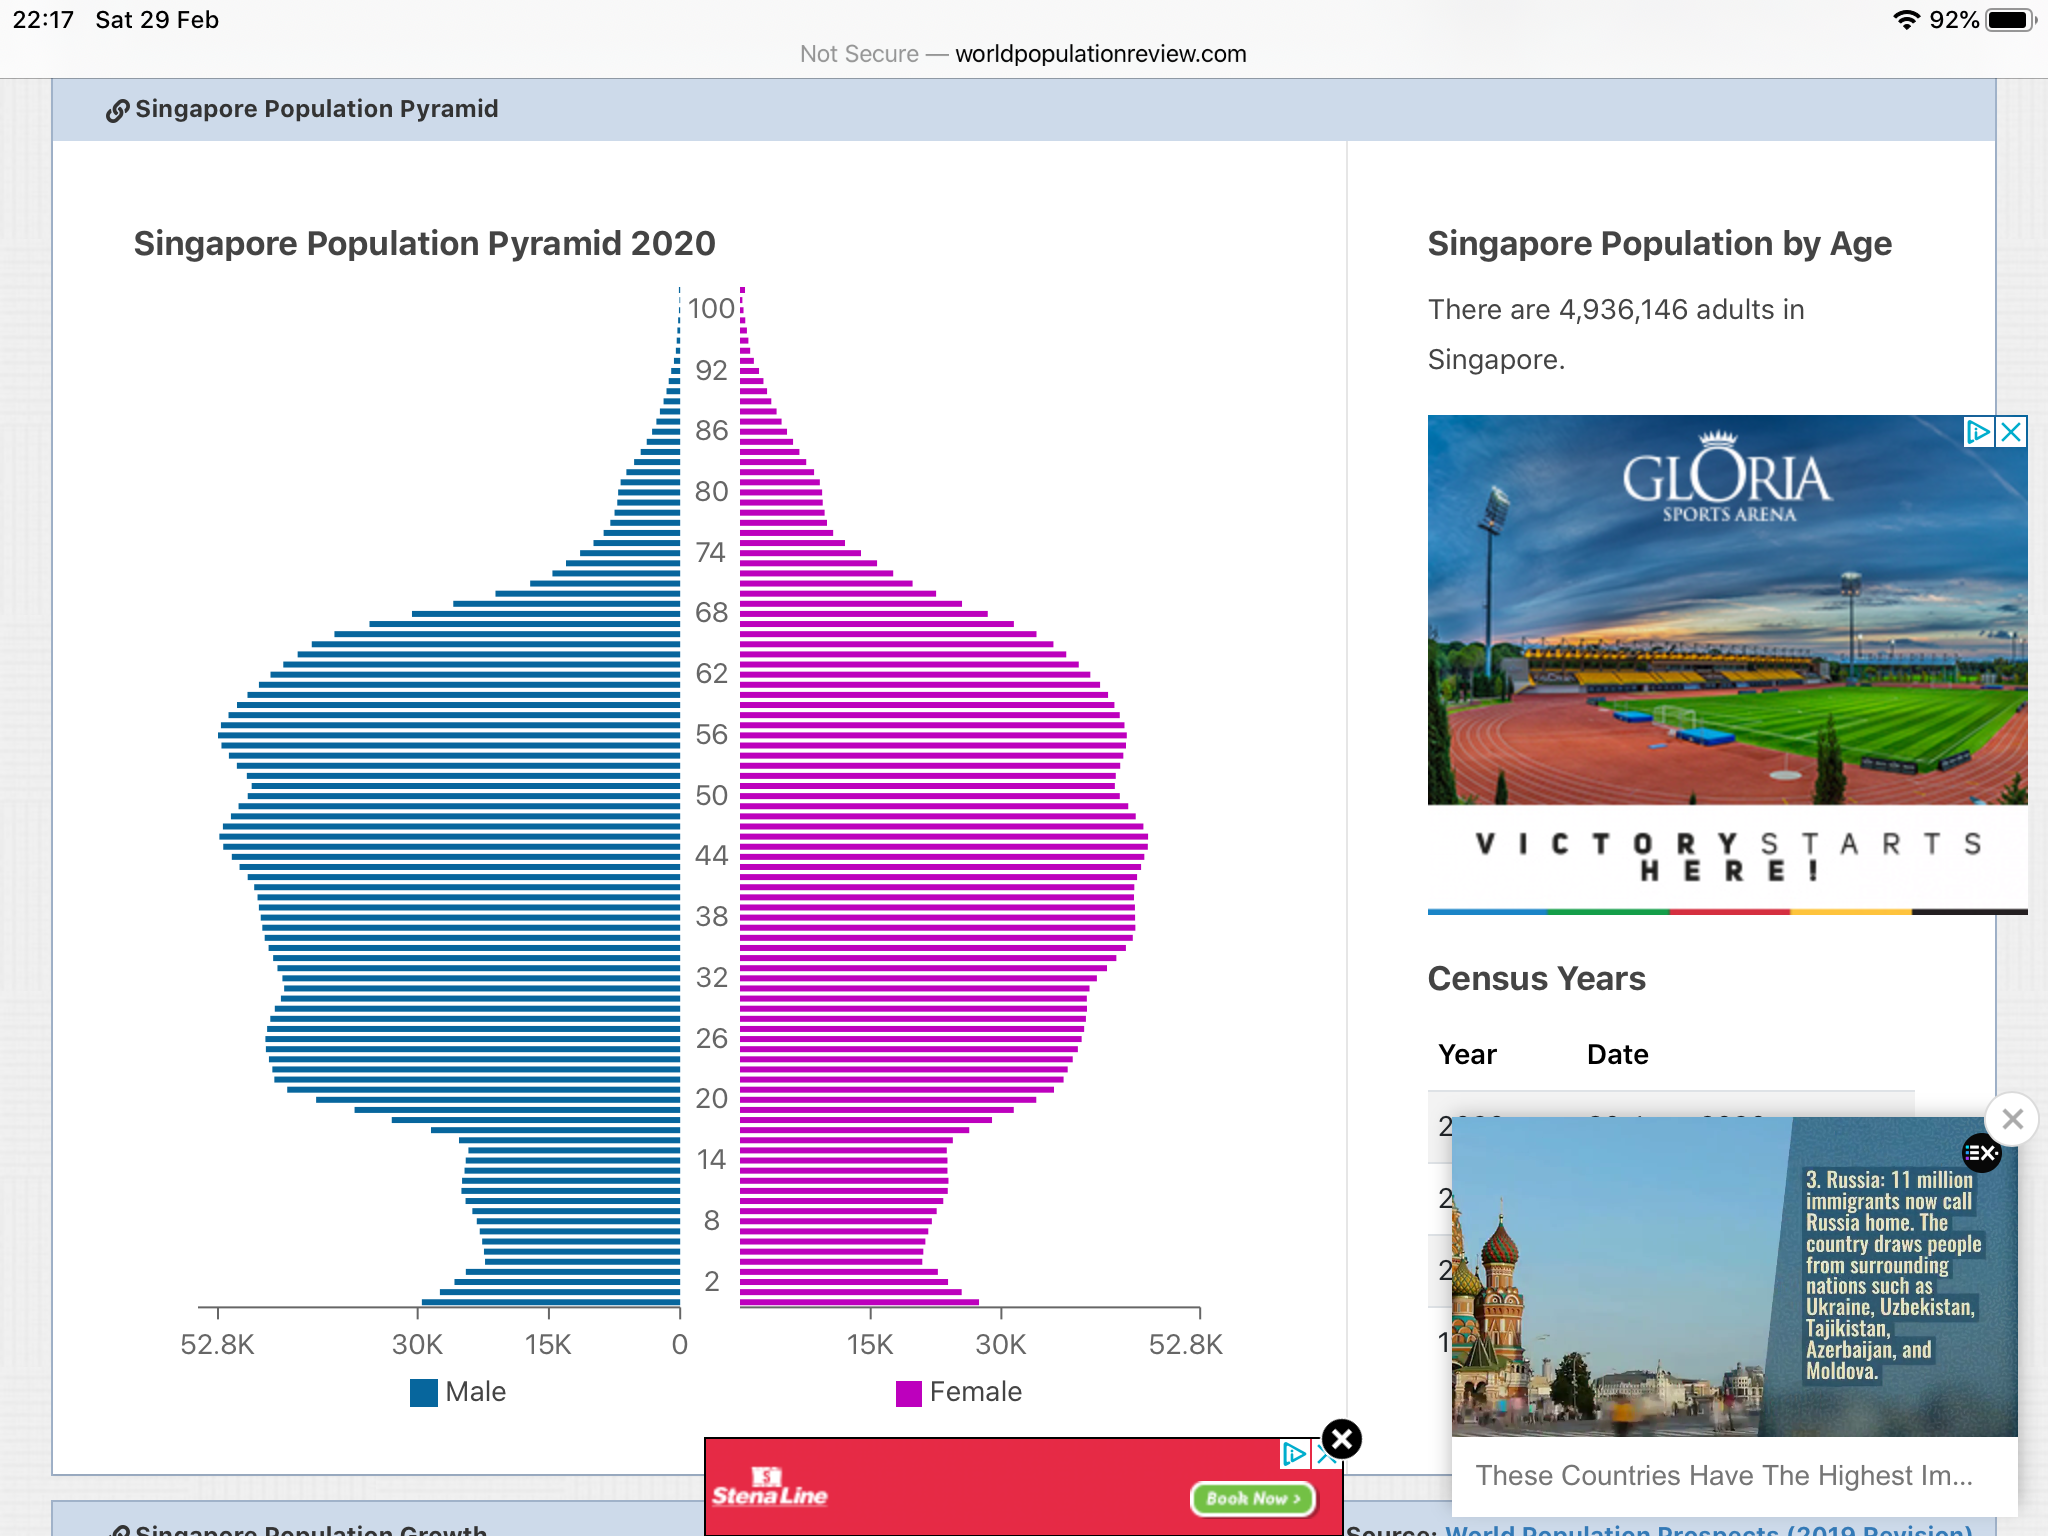This screenshot has height=1536, width=2048.
Task: Open 'These Countries Have The Highest Im...' caption
Action: coord(1723,1476)
